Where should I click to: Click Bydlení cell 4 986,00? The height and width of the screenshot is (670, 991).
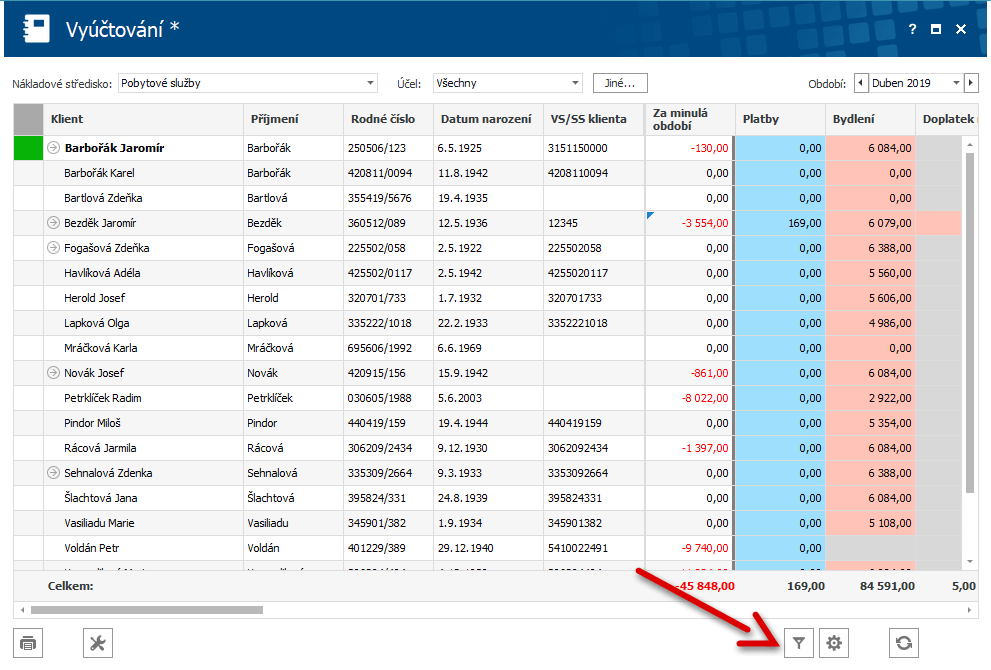(x=870, y=323)
